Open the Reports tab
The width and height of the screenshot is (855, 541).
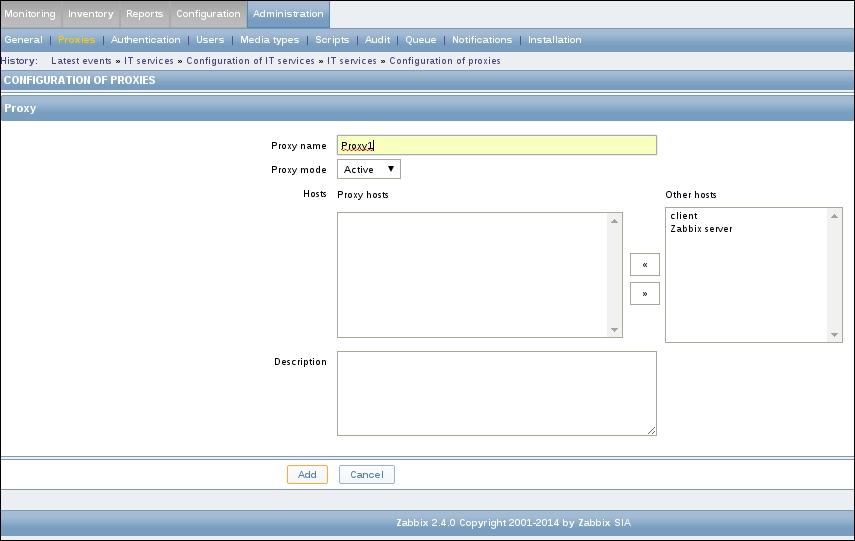[x=144, y=14]
